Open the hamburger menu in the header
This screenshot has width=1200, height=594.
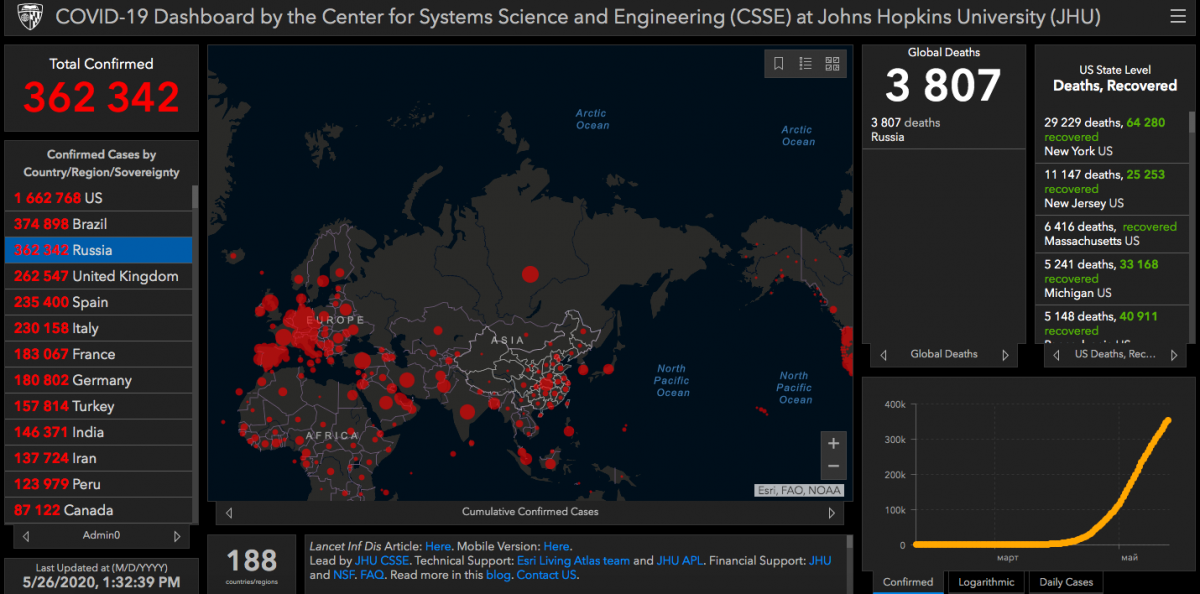click(1177, 17)
